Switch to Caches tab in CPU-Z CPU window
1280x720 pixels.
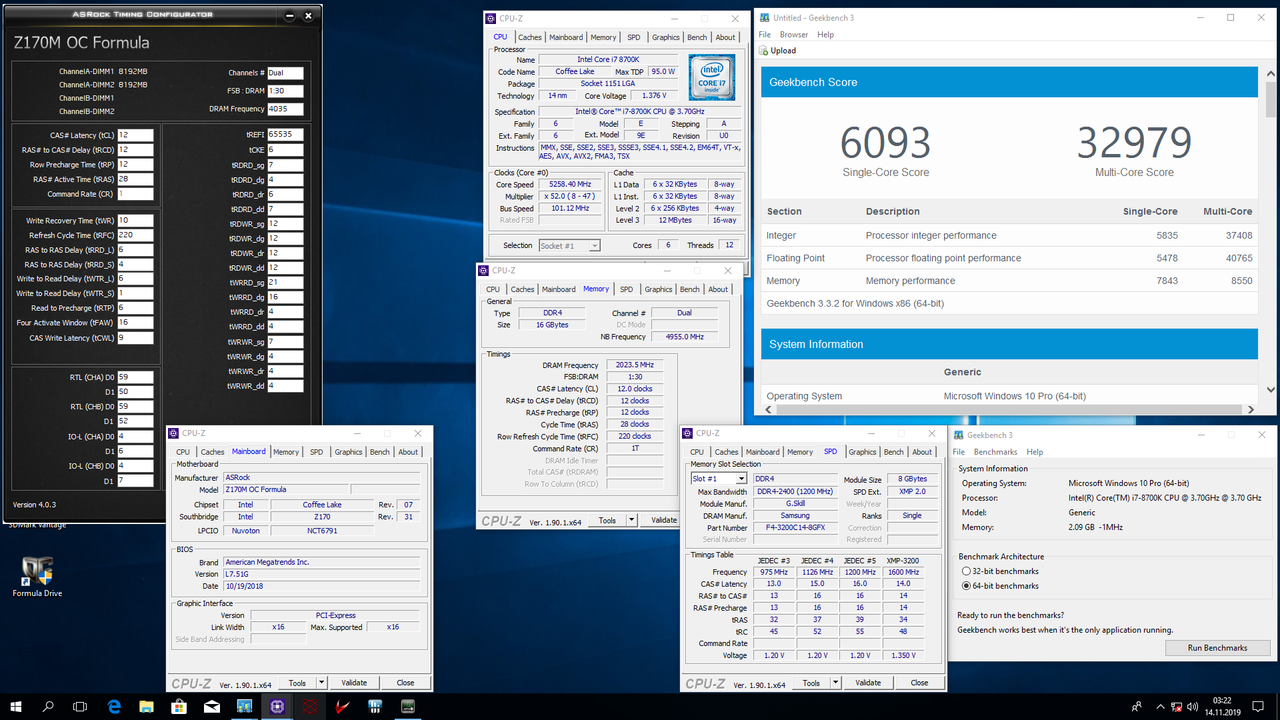point(530,37)
